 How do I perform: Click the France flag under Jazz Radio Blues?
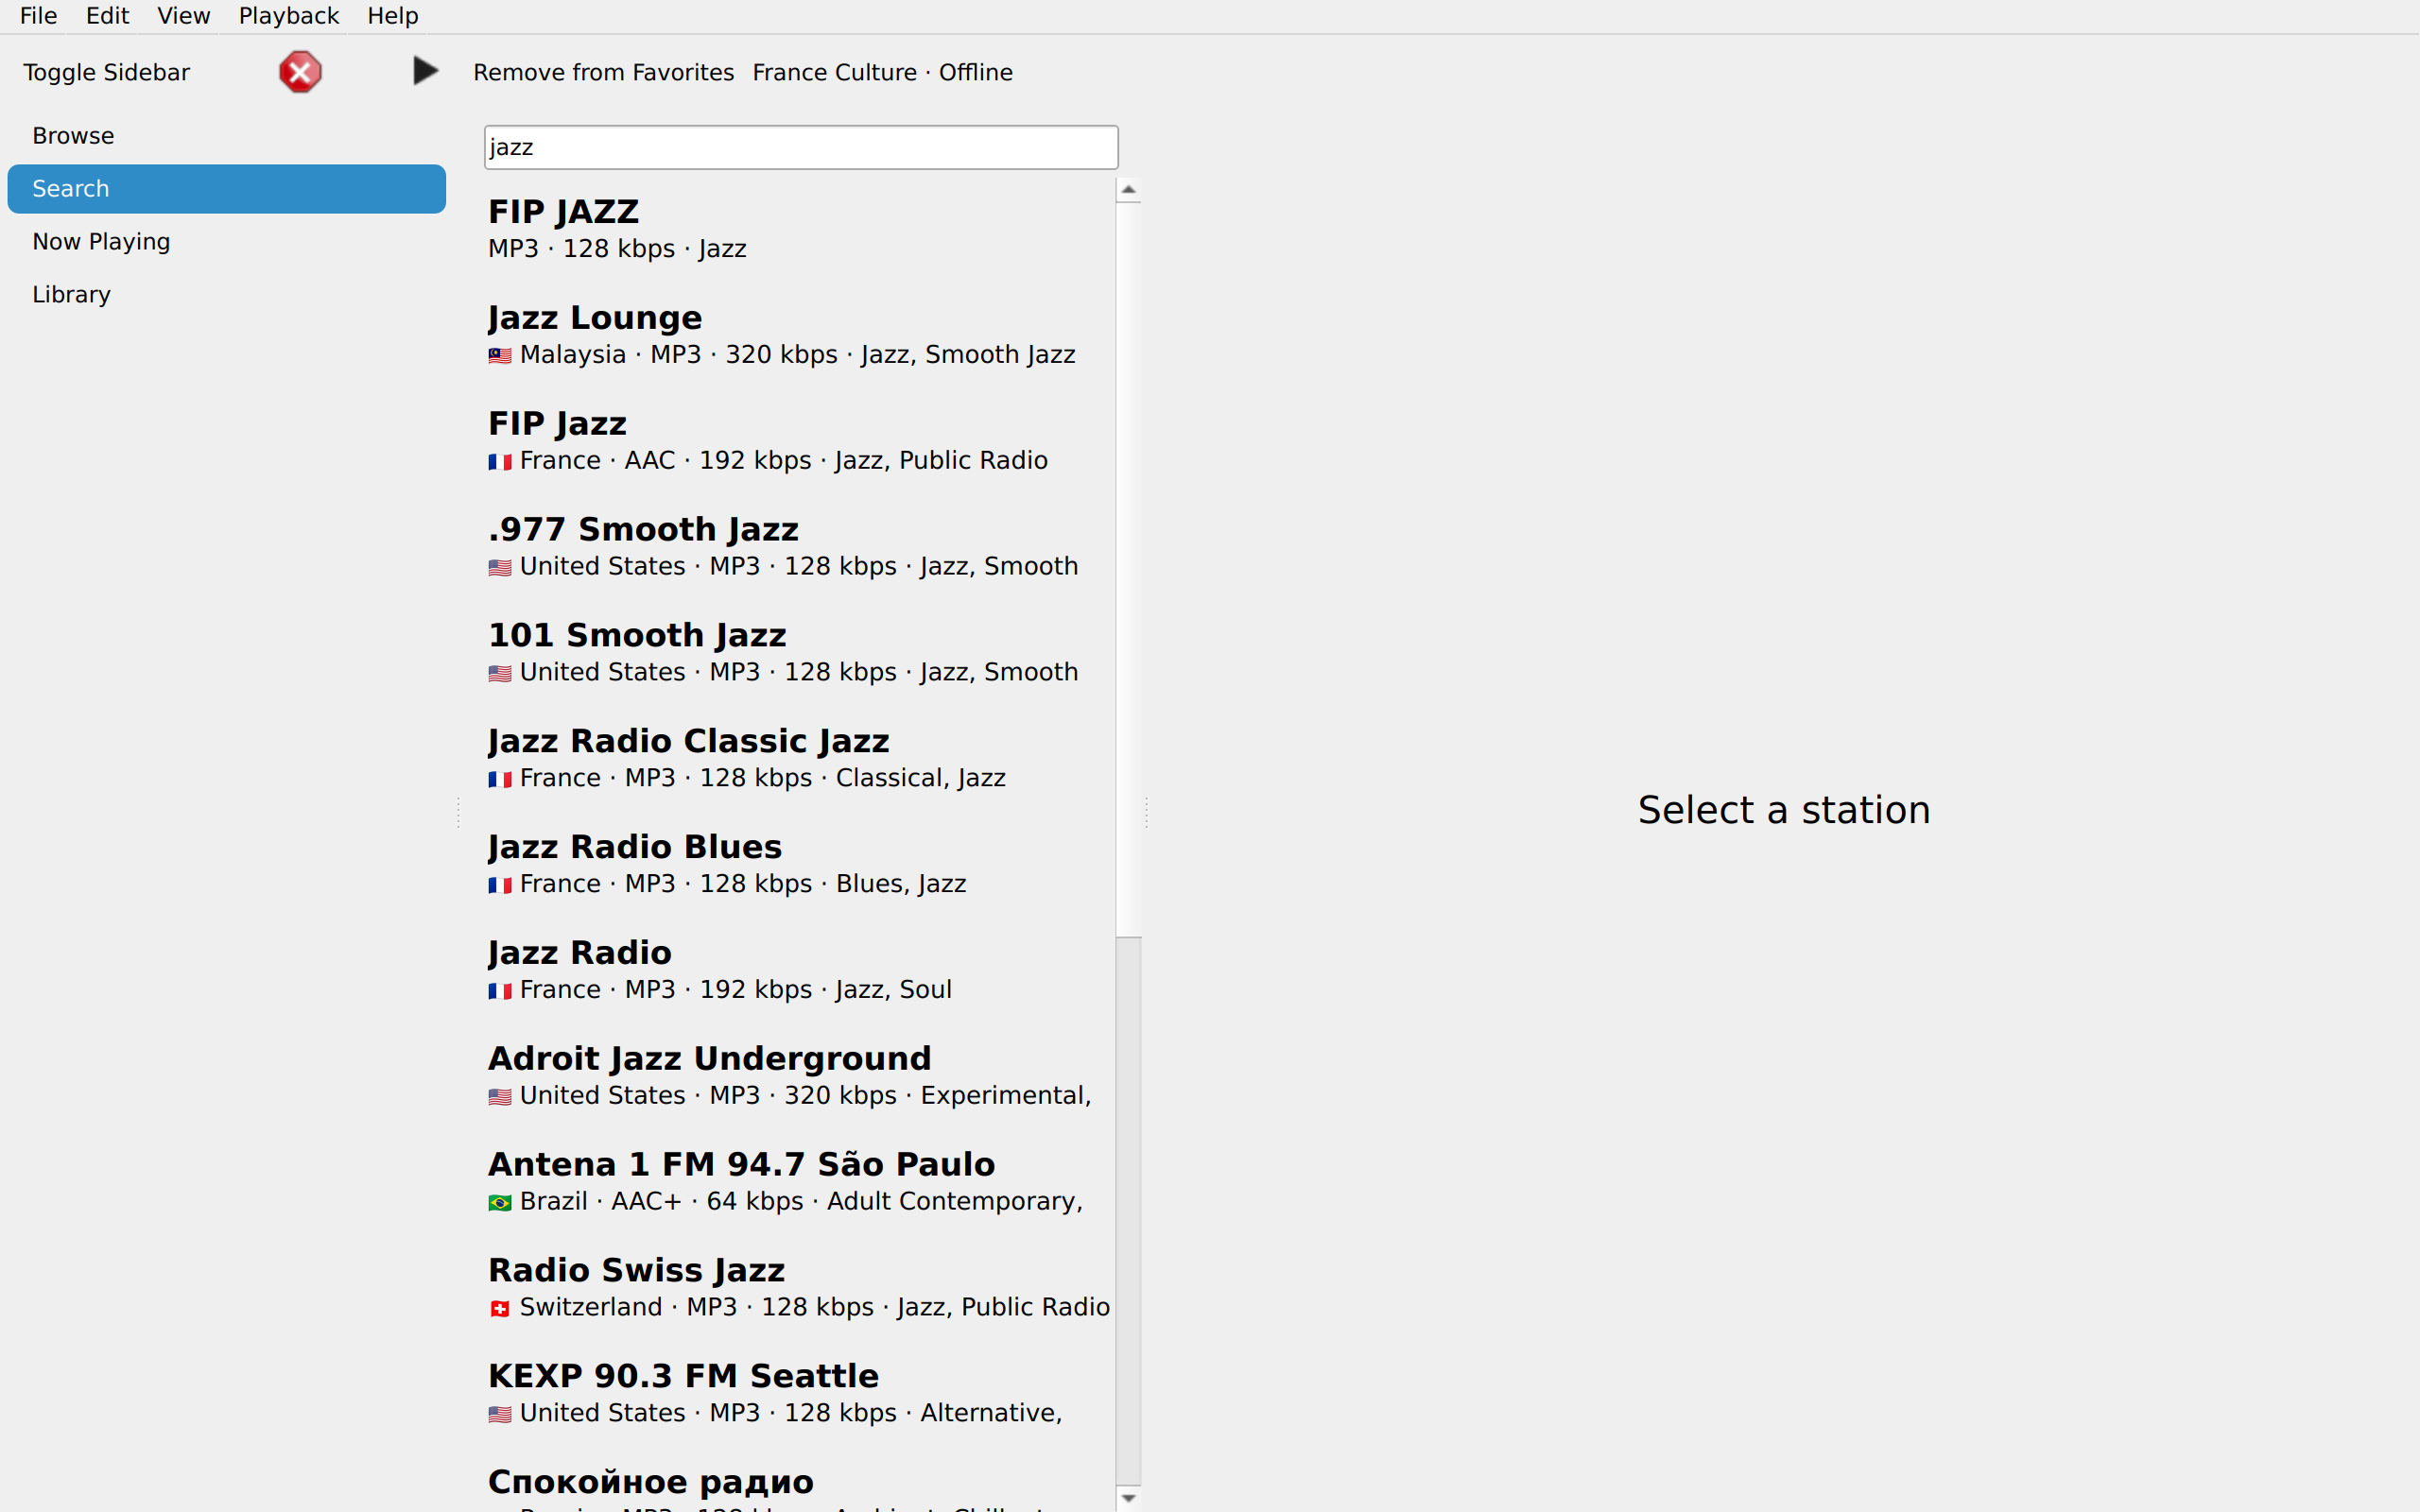(500, 886)
